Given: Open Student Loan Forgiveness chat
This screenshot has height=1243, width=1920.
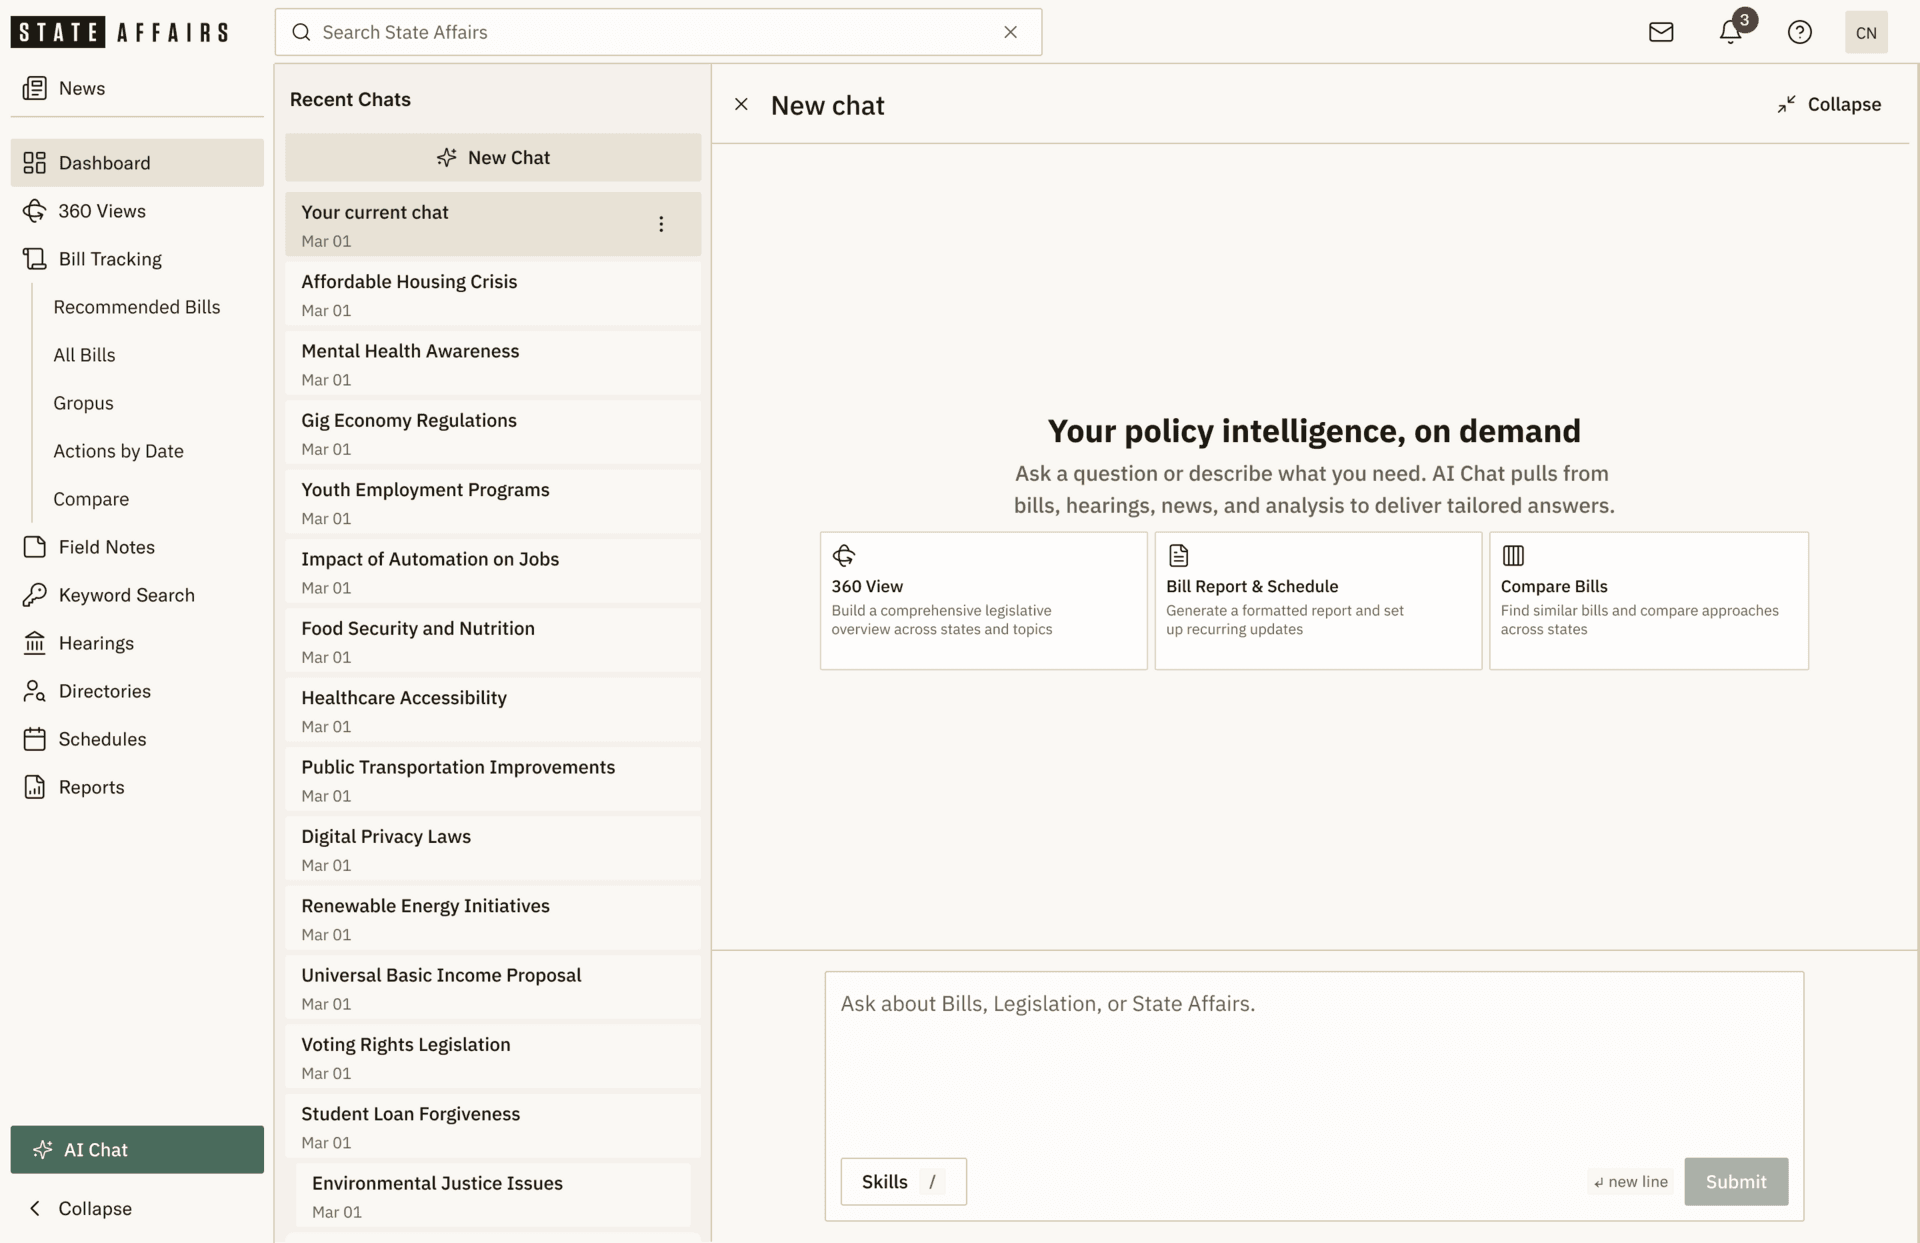Looking at the screenshot, I should (x=493, y=1126).
